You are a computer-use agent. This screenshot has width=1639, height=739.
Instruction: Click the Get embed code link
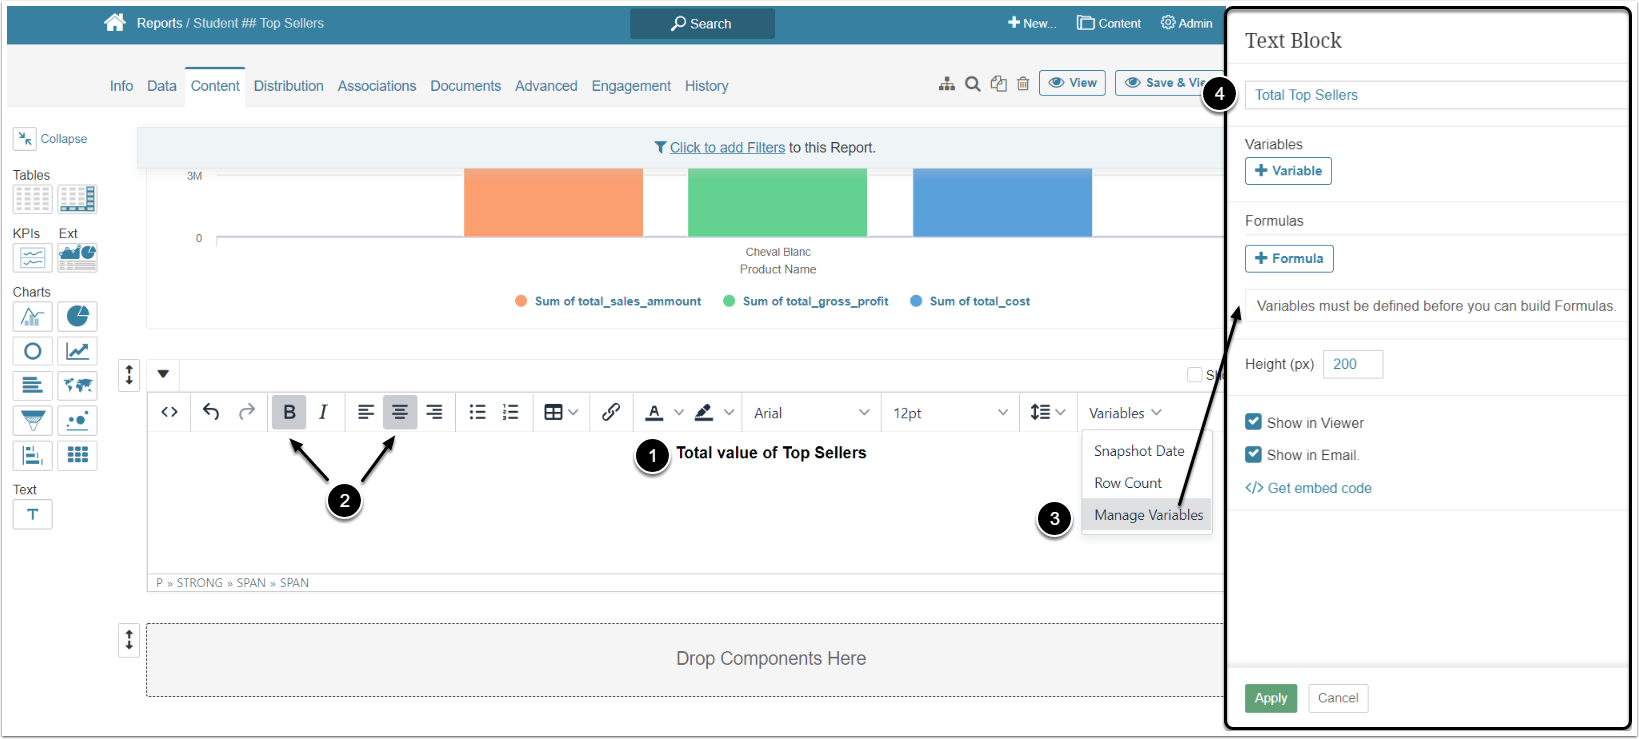(1319, 488)
